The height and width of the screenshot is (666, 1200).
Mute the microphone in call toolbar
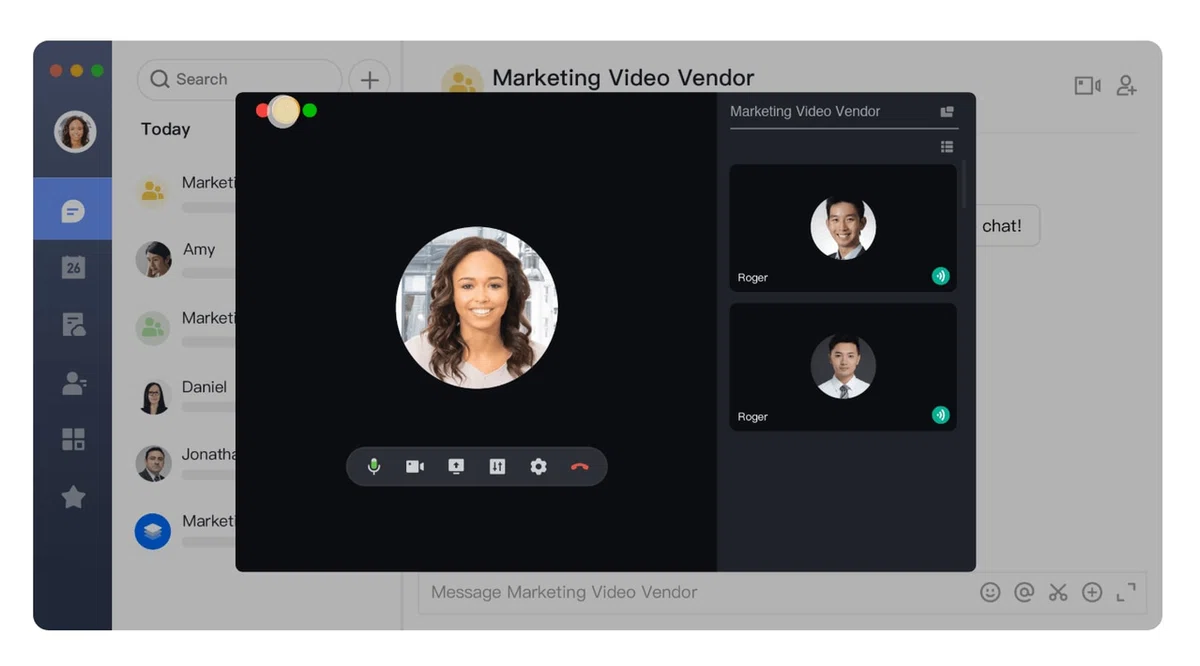tap(374, 467)
